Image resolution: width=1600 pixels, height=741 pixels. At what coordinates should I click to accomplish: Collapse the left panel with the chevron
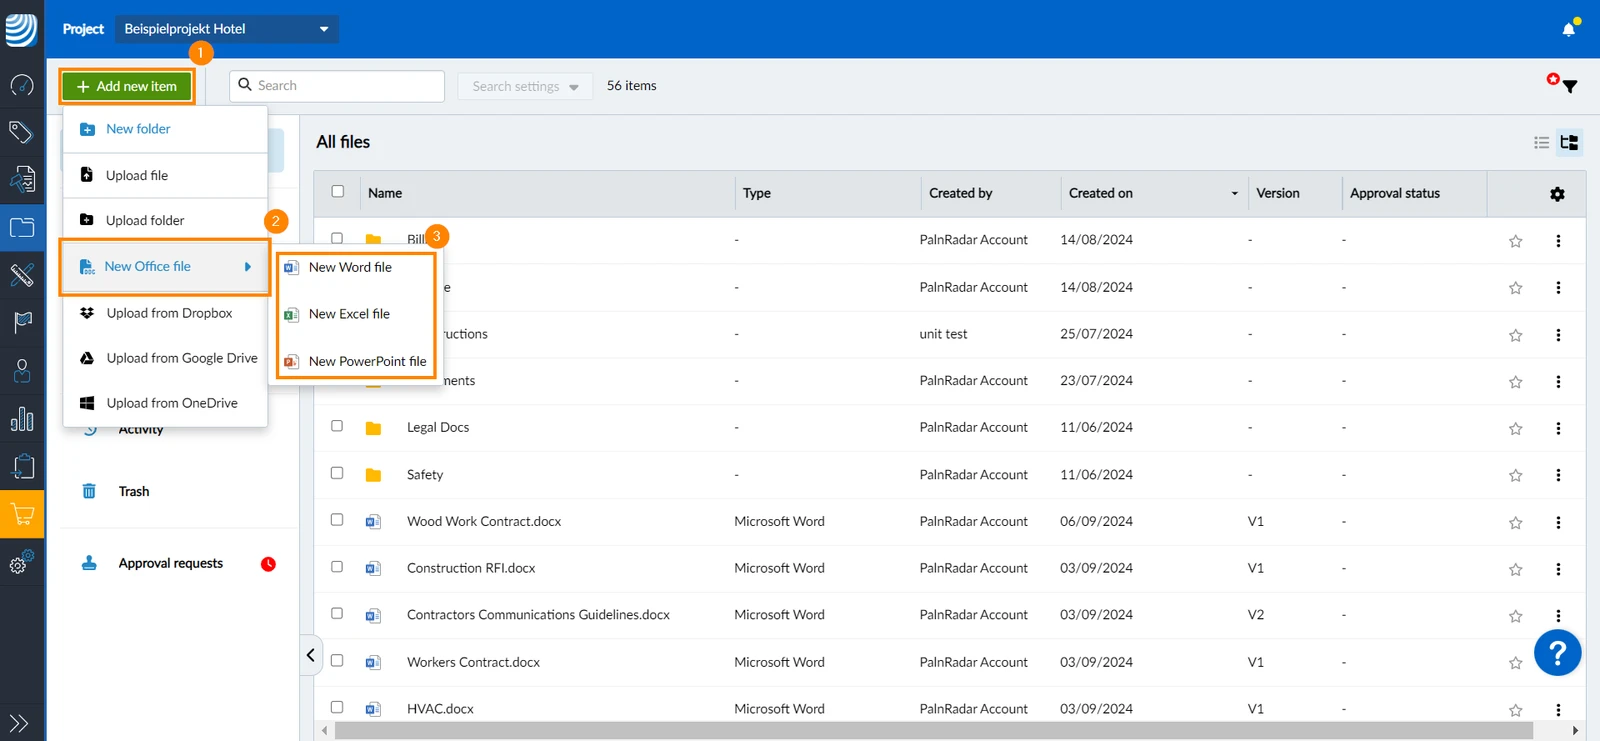(311, 655)
